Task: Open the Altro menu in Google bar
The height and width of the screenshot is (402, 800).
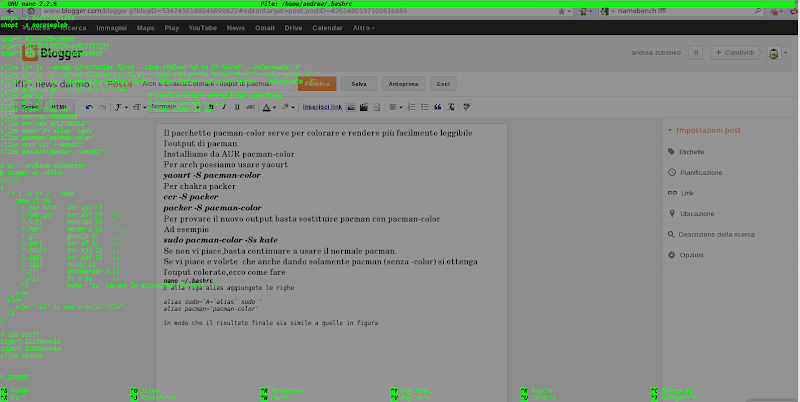Action: pos(363,28)
